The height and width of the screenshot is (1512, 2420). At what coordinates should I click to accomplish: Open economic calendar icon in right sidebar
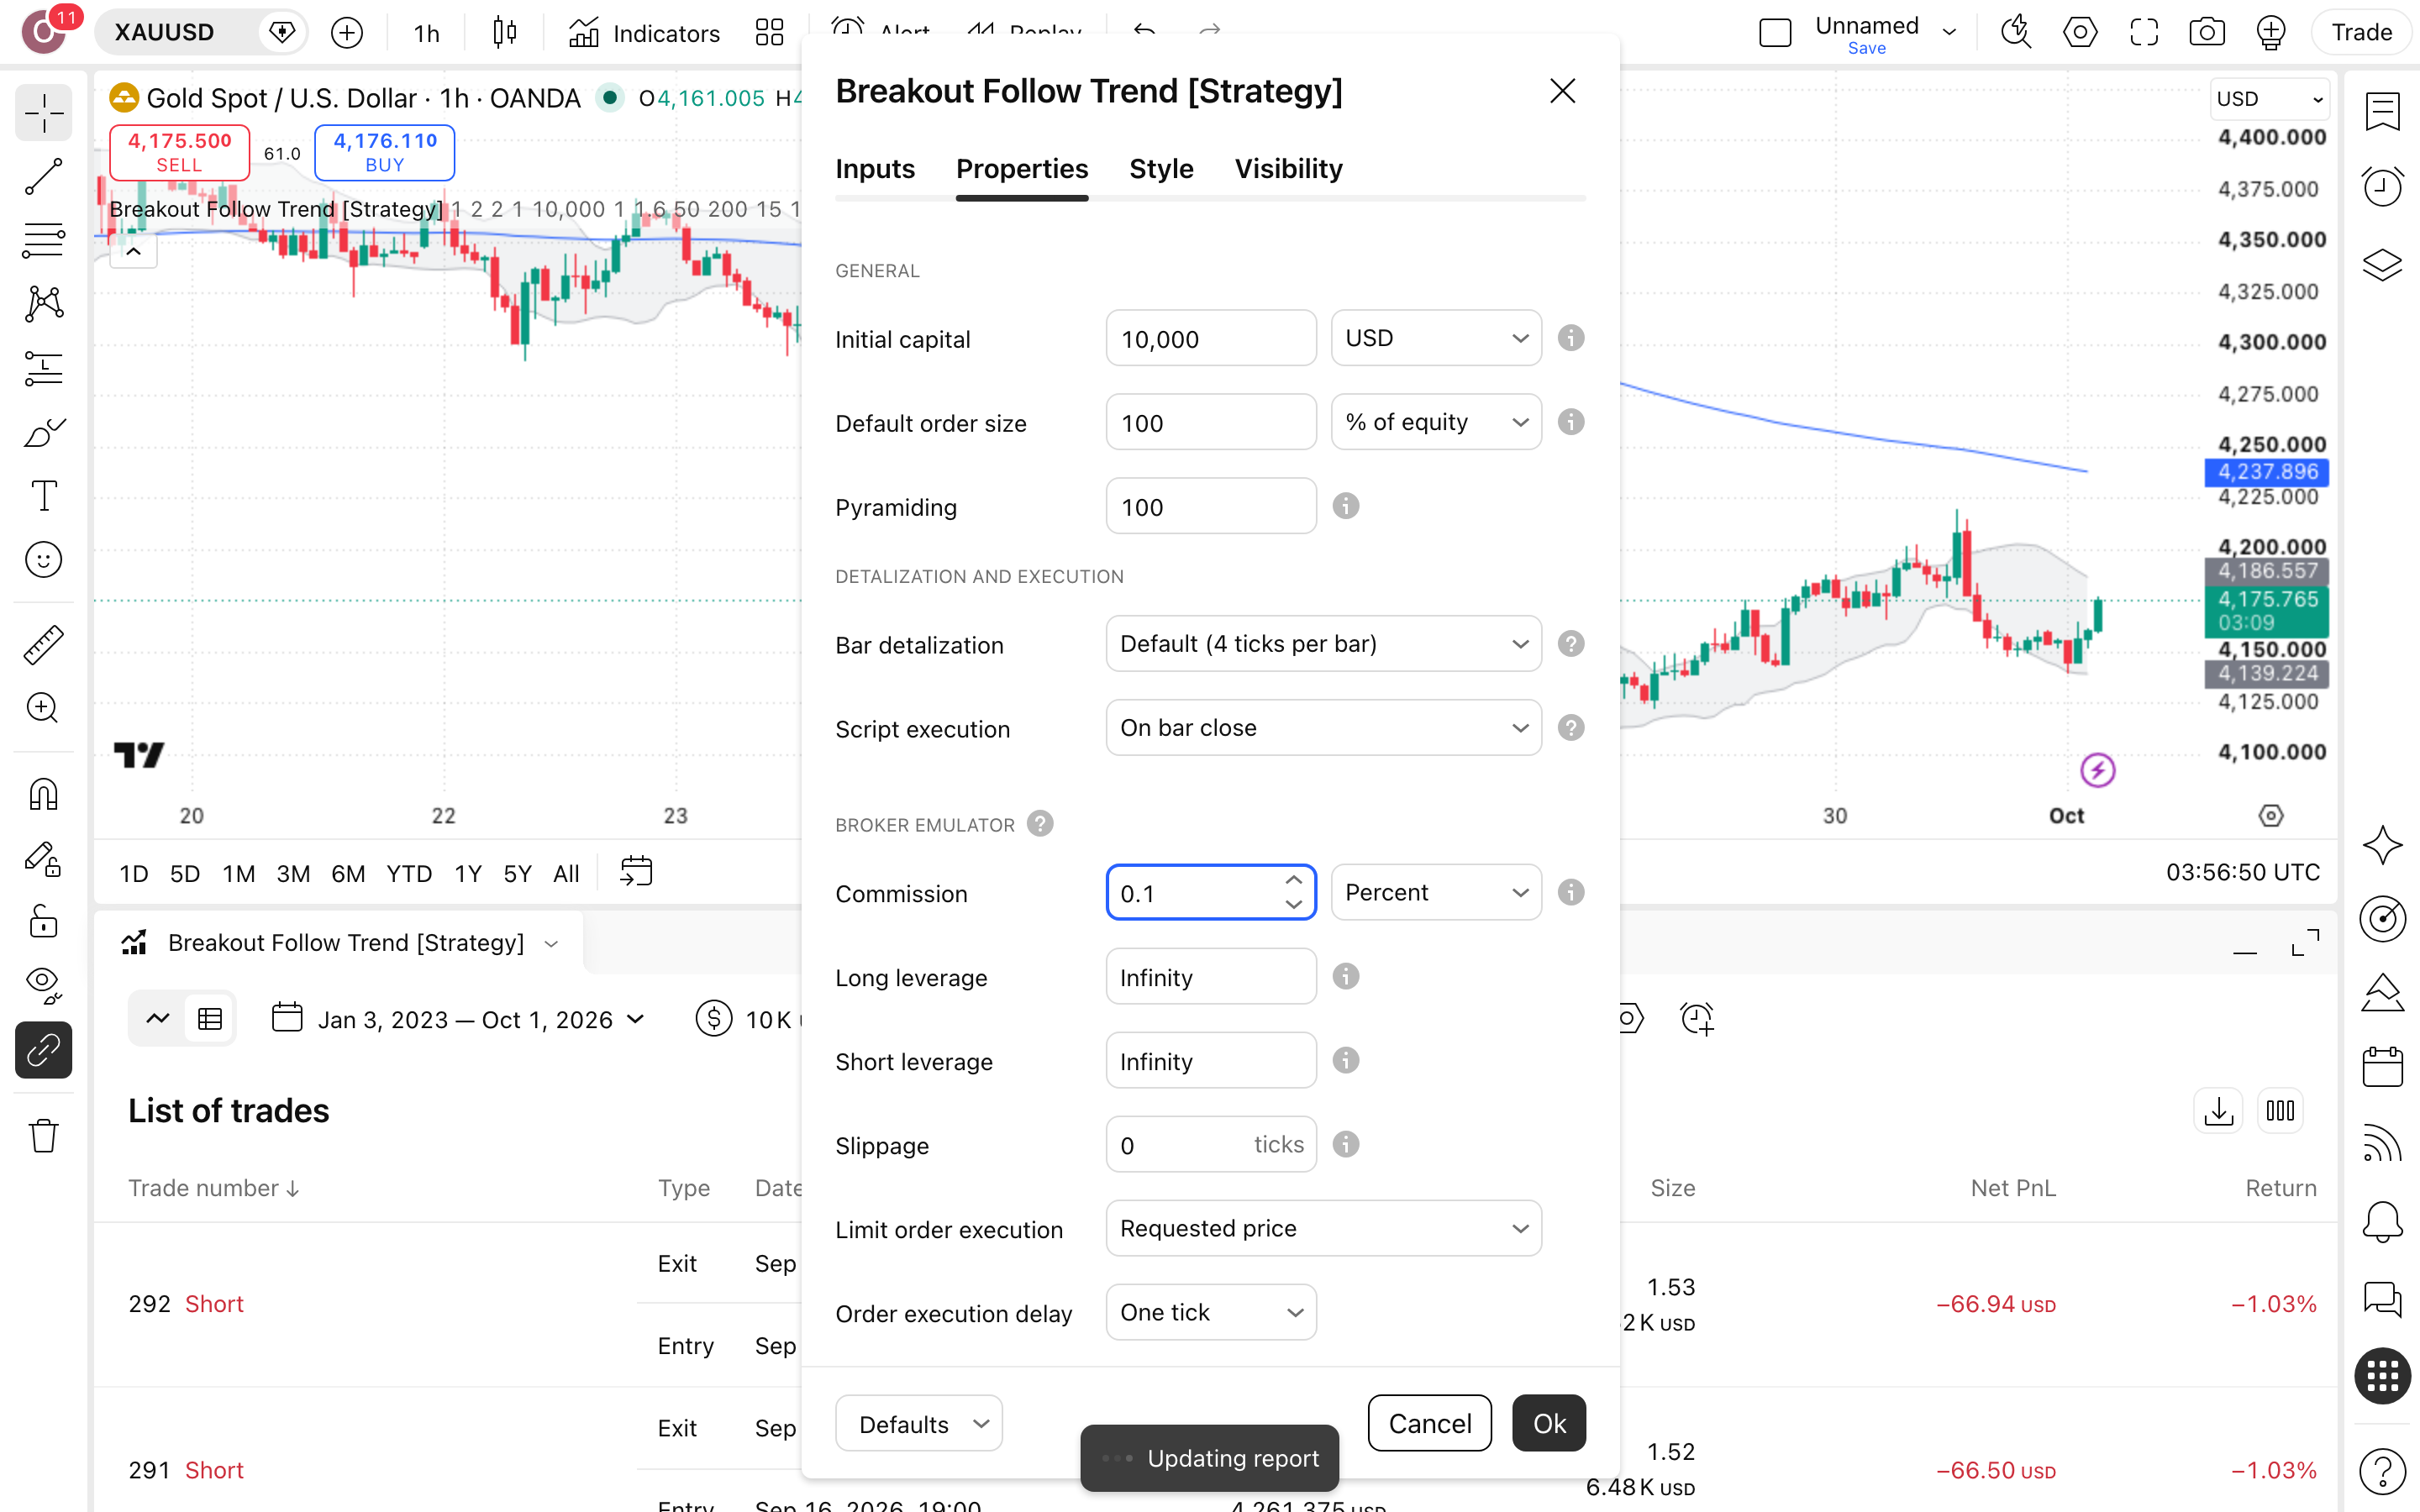[2383, 1066]
